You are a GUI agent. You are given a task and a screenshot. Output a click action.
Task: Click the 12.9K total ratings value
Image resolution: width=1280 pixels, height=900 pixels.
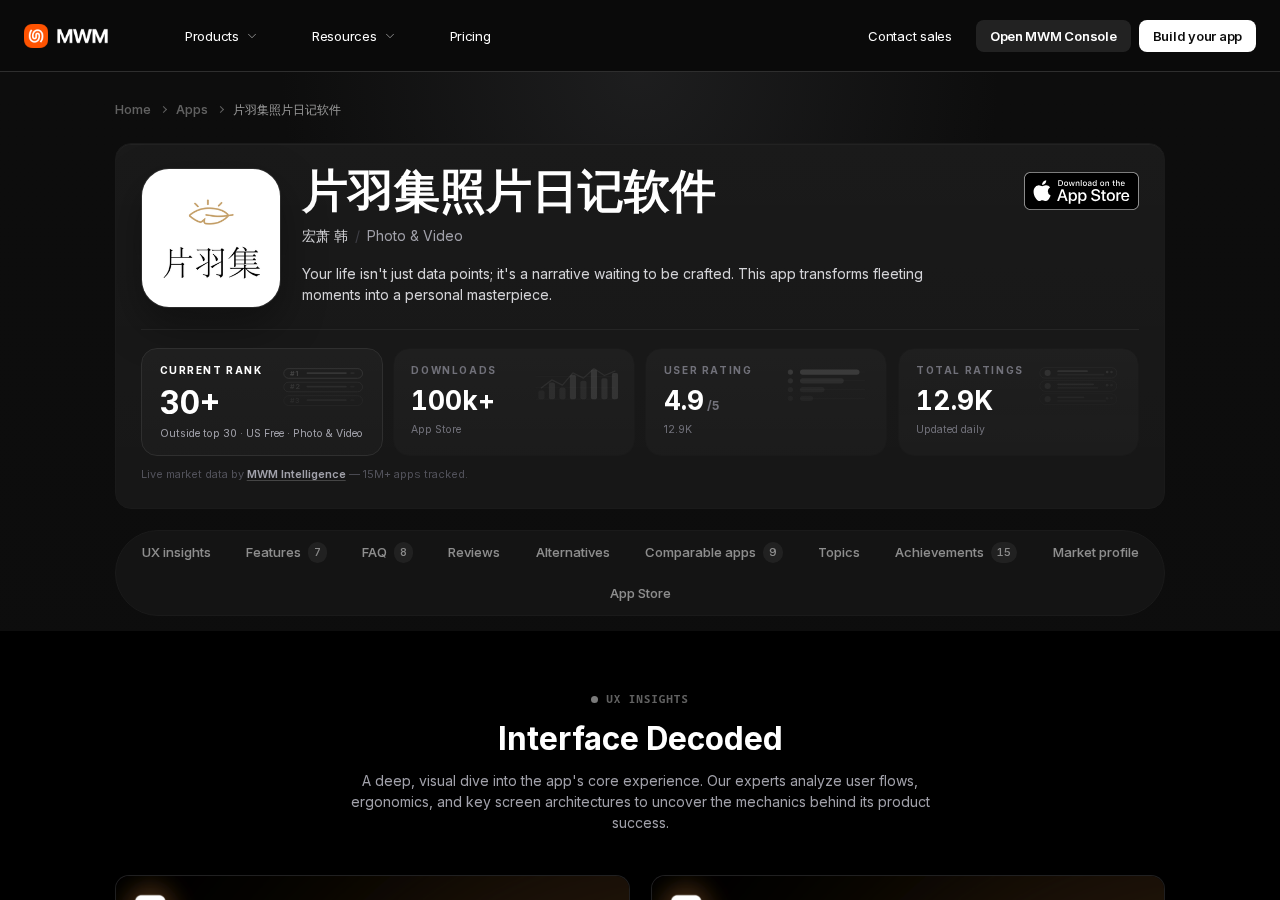point(955,400)
